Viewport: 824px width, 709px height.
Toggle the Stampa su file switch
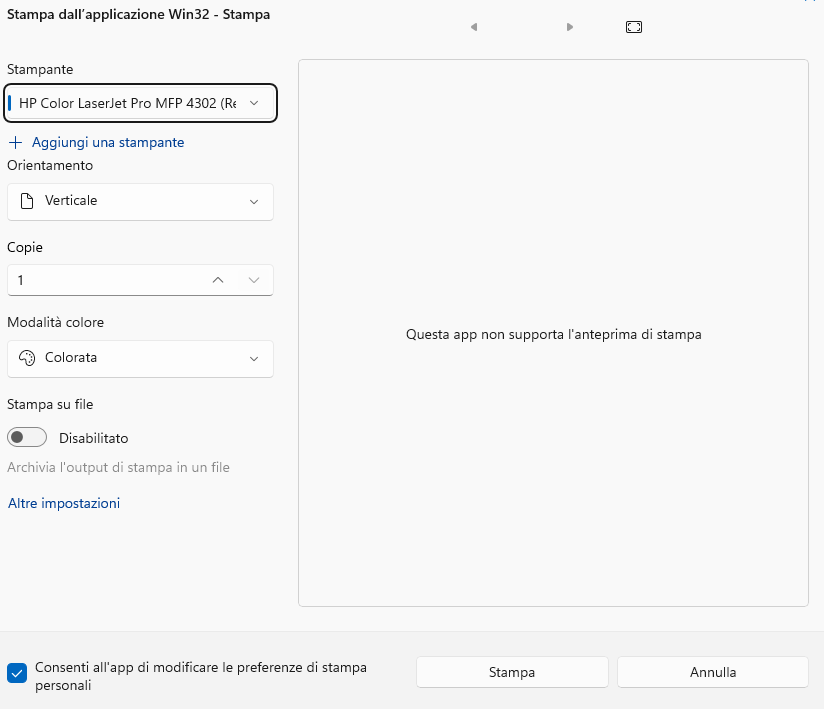click(x=27, y=437)
